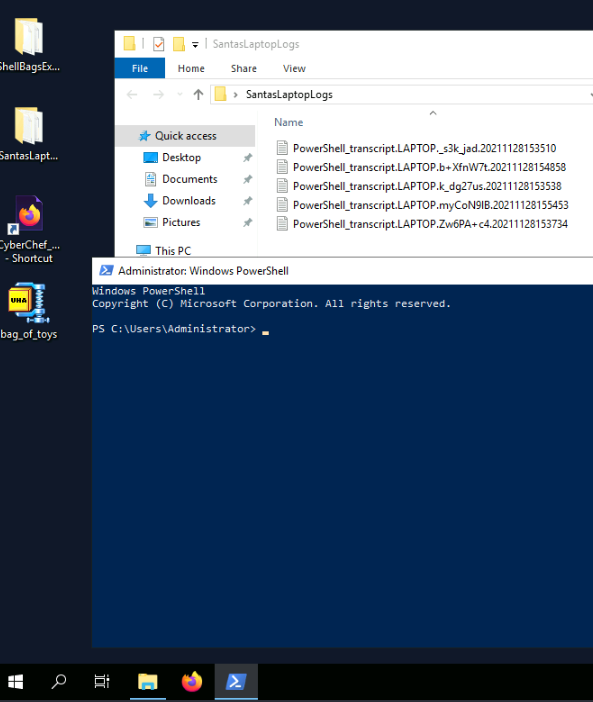Unpin Documents using its pin icon

click(247, 179)
